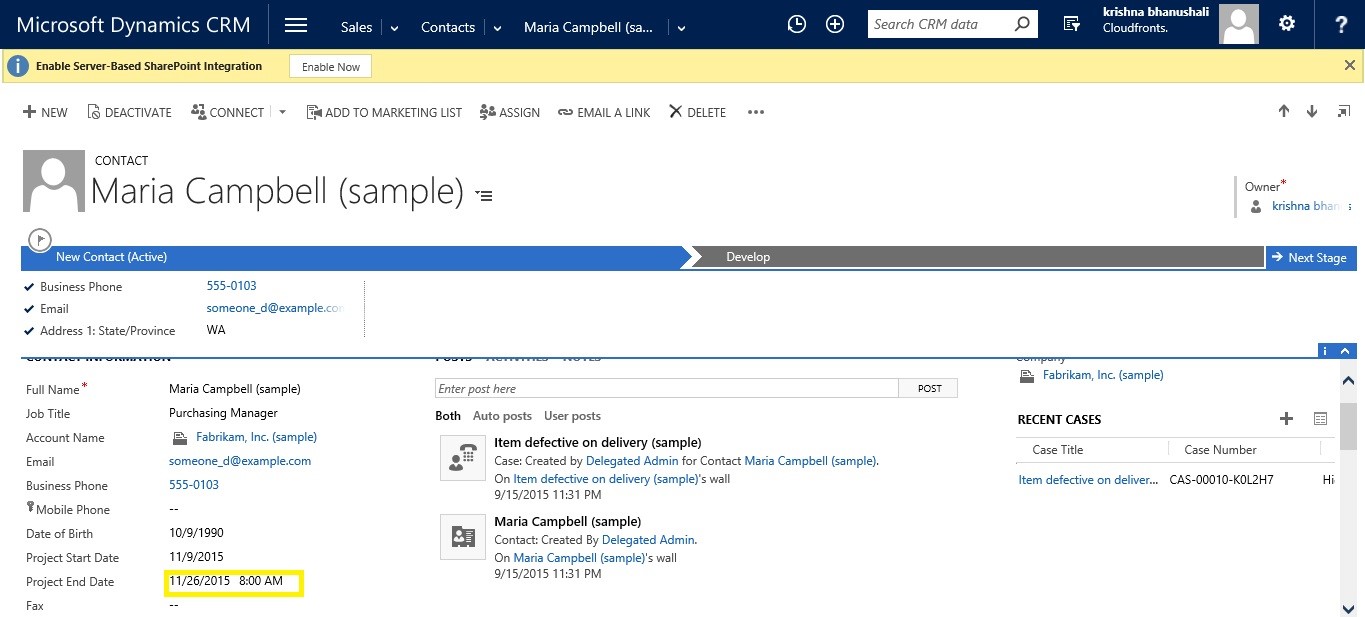Image resolution: width=1365 pixels, height=617 pixels.
Task: Deactivate this contact
Action: click(x=130, y=112)
